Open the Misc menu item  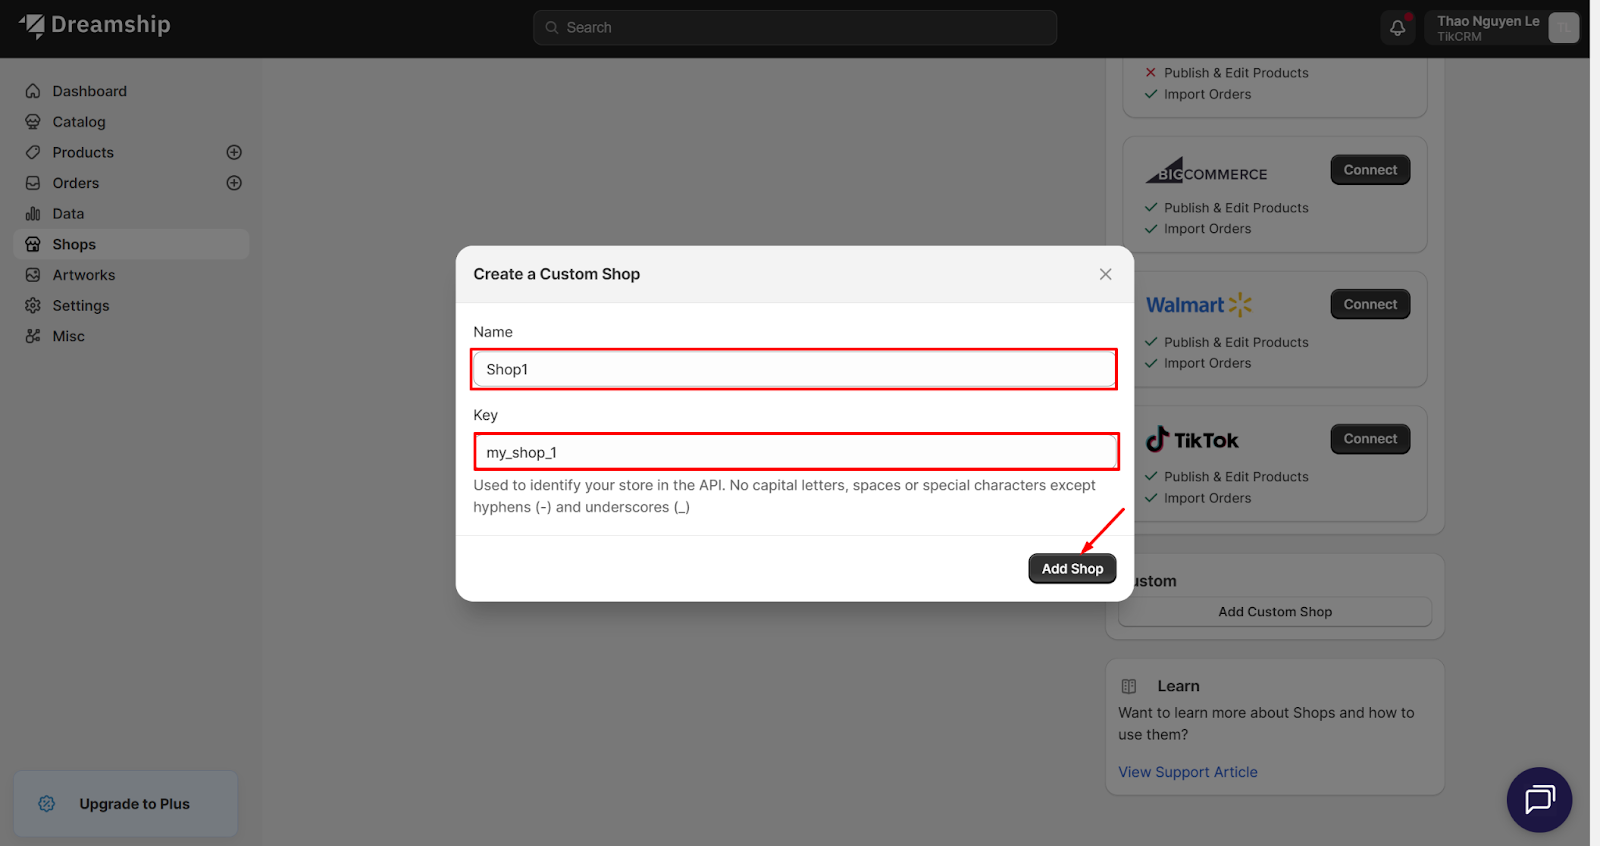click(68, 337)
